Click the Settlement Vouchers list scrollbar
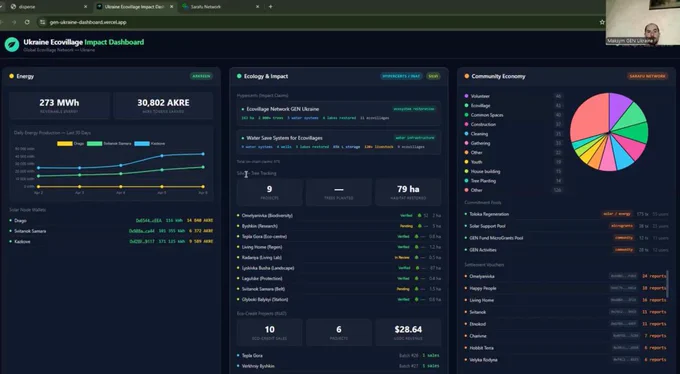 (x=667, y=284)
